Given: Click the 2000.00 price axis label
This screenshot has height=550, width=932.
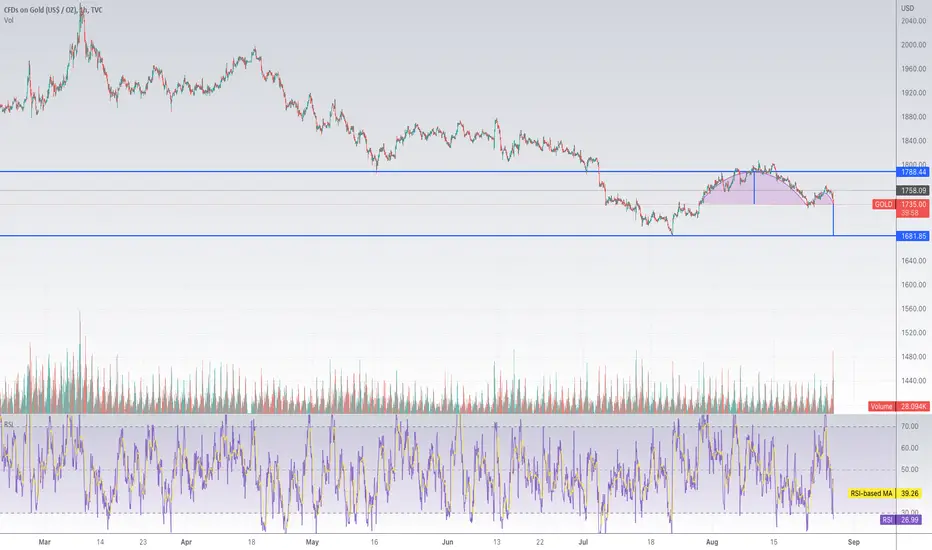Looking at the screenshot, I should pos(914,45).
